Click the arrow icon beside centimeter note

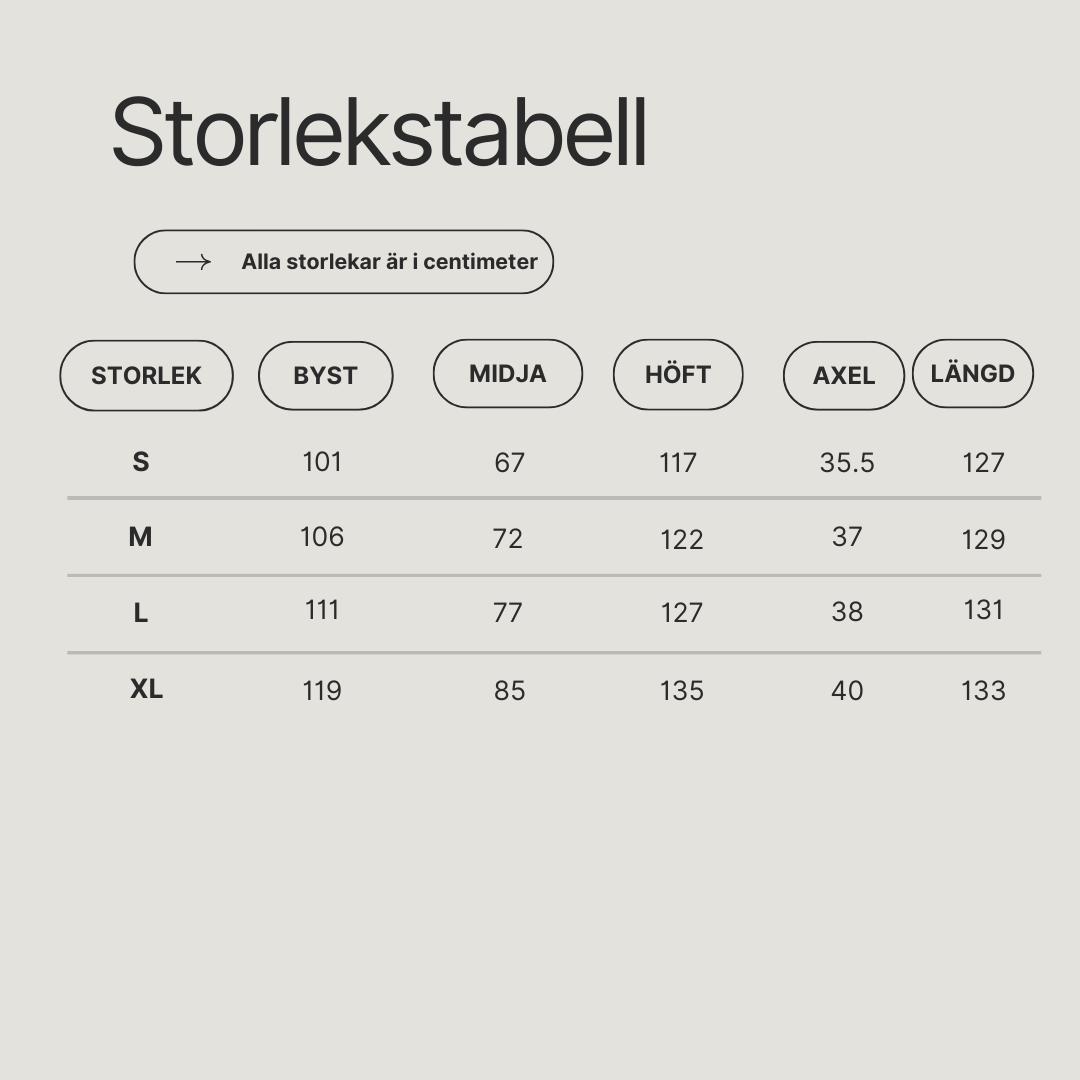pos(194,262)
